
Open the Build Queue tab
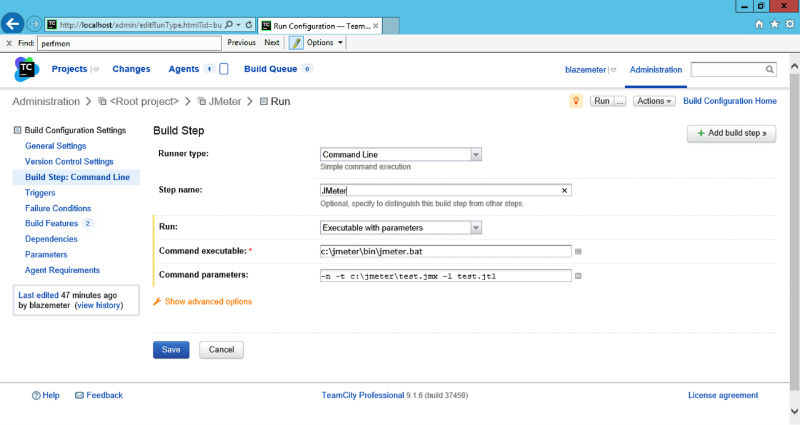pyautogui.click(x=270, y=69)
